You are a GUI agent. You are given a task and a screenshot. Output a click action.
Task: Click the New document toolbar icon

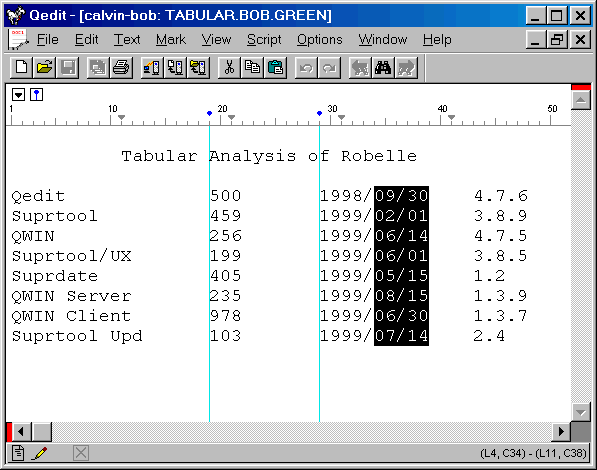coord(21,68)
